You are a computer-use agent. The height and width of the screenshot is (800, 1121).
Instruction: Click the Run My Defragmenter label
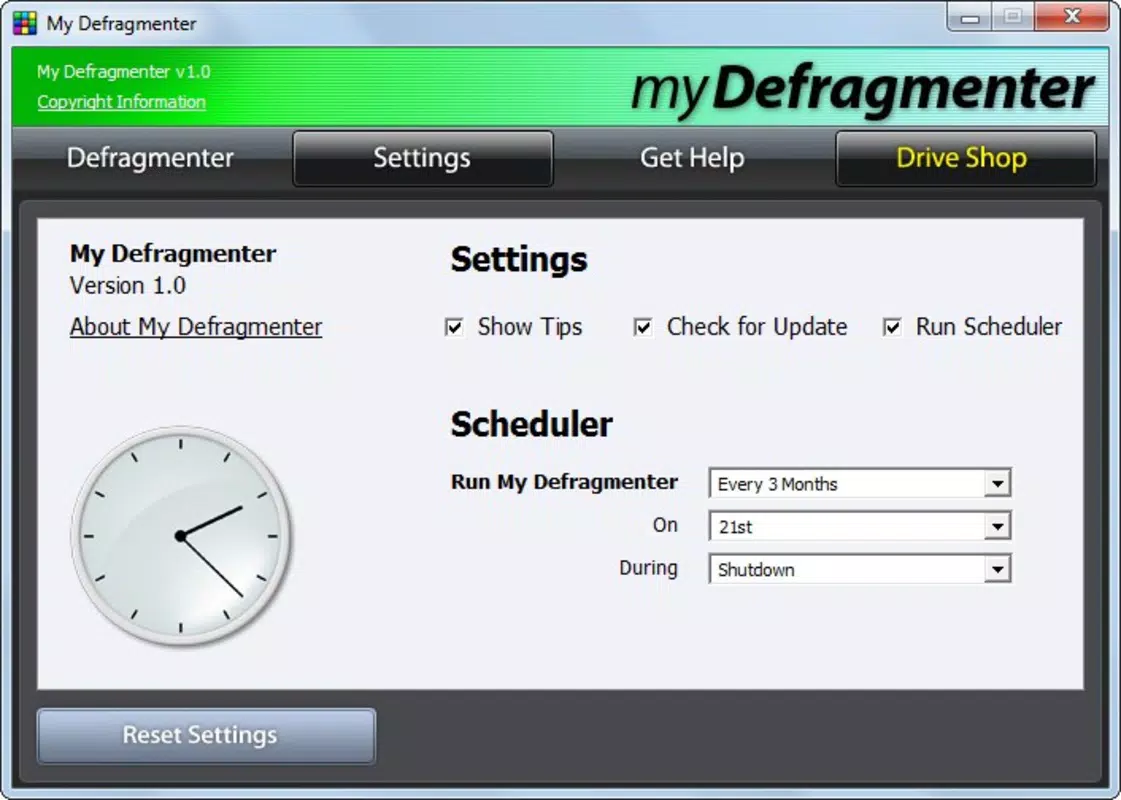564,483
